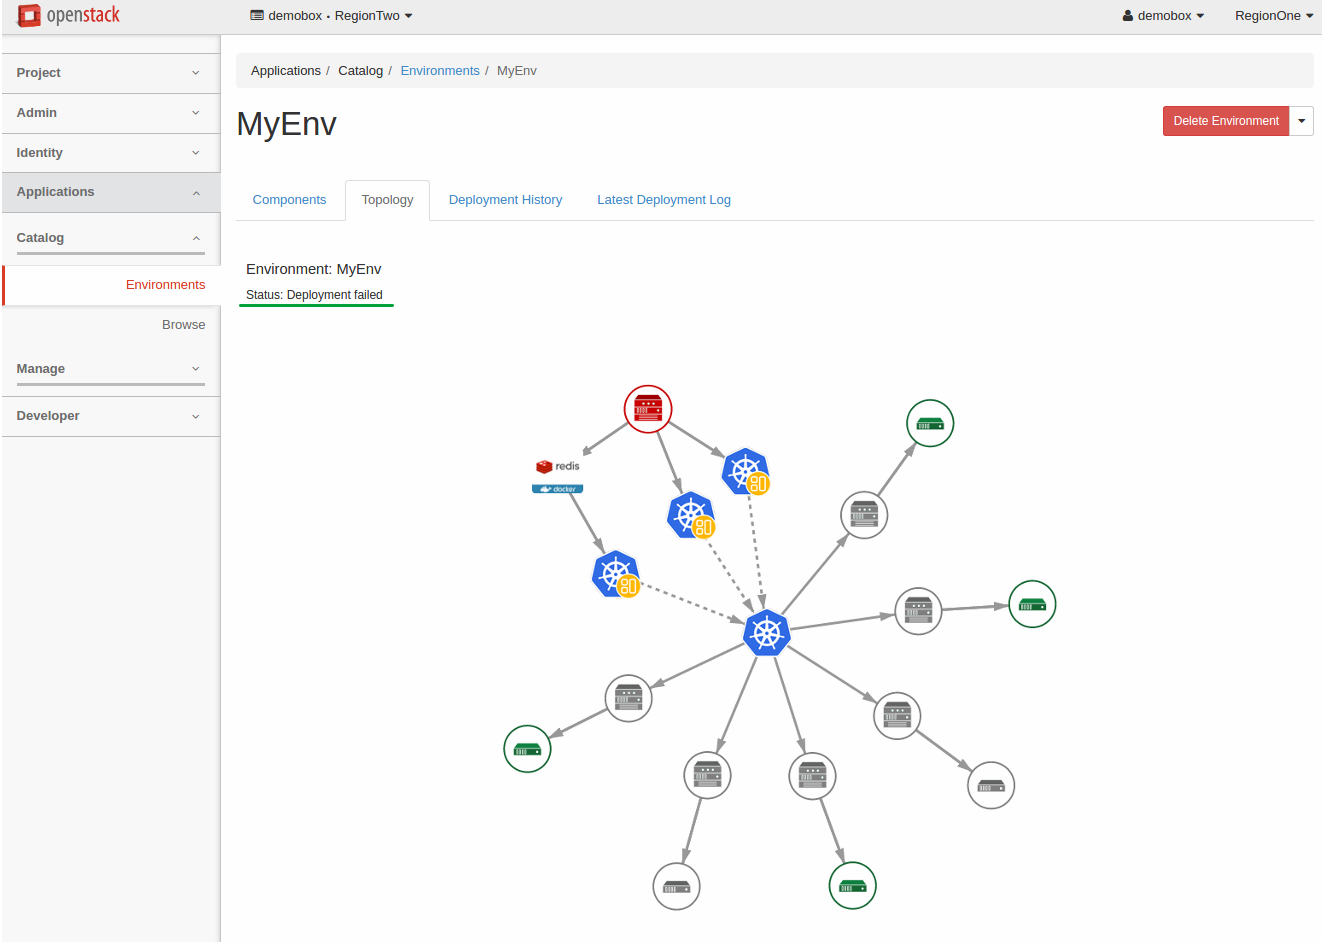Open the Deployment History tab

click(505, 200)
